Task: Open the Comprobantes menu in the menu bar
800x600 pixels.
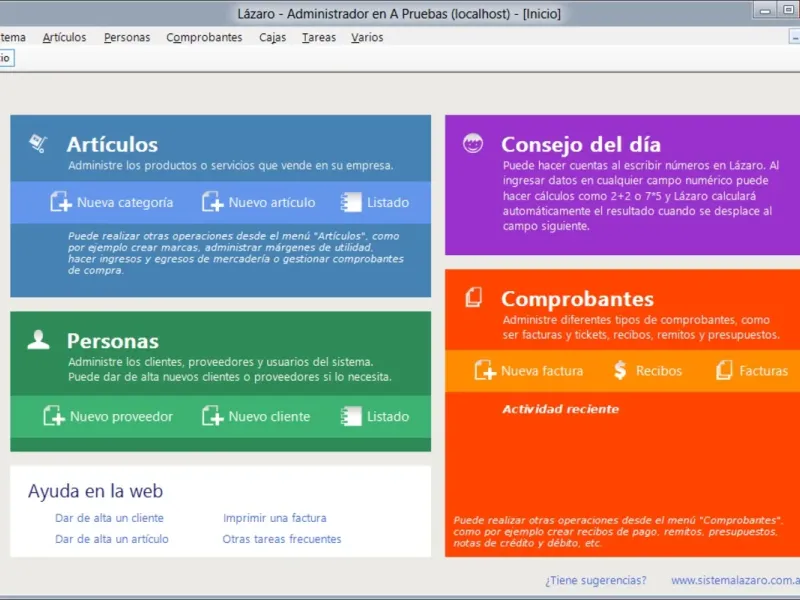Action: pos(204,38)
